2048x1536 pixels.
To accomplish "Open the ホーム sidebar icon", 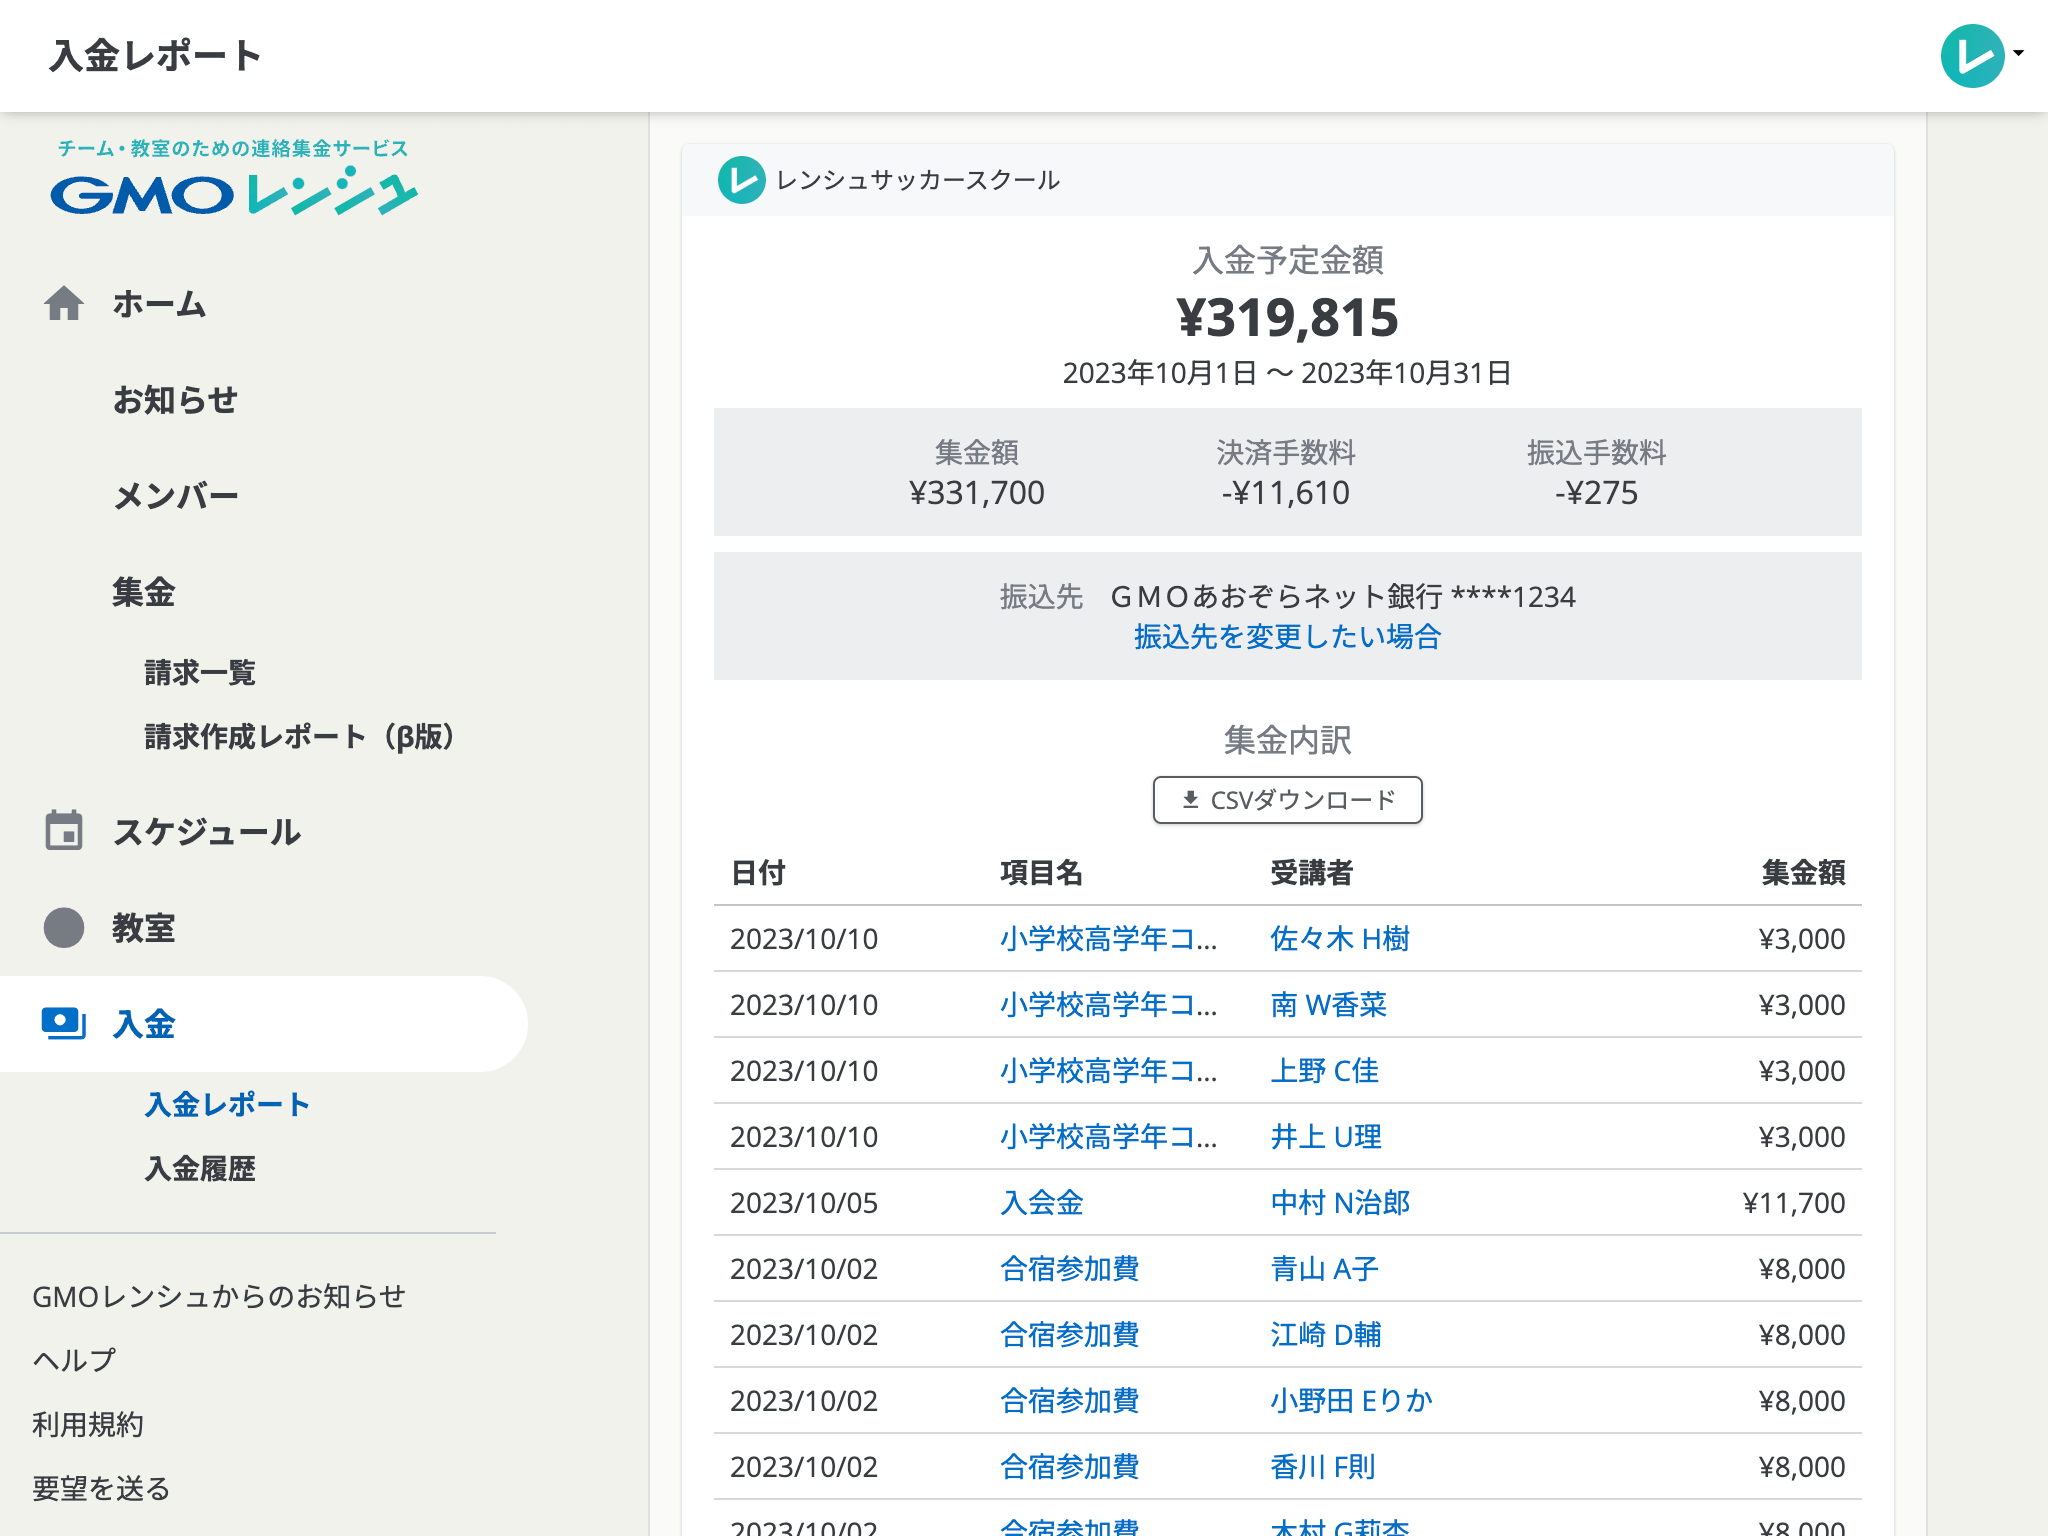I will click(x=63, y=305).
